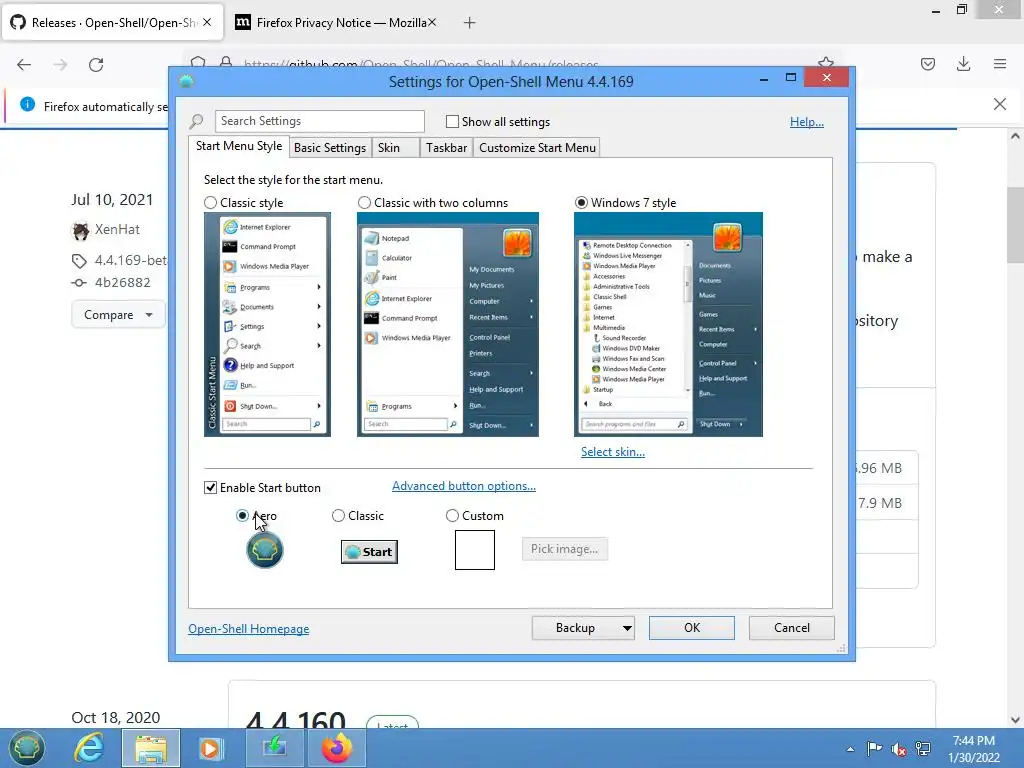Image resolution: width=1024 pixels, height=768 pixels.
Task: Click the two-column style preview image
Action: click(447, 324)
